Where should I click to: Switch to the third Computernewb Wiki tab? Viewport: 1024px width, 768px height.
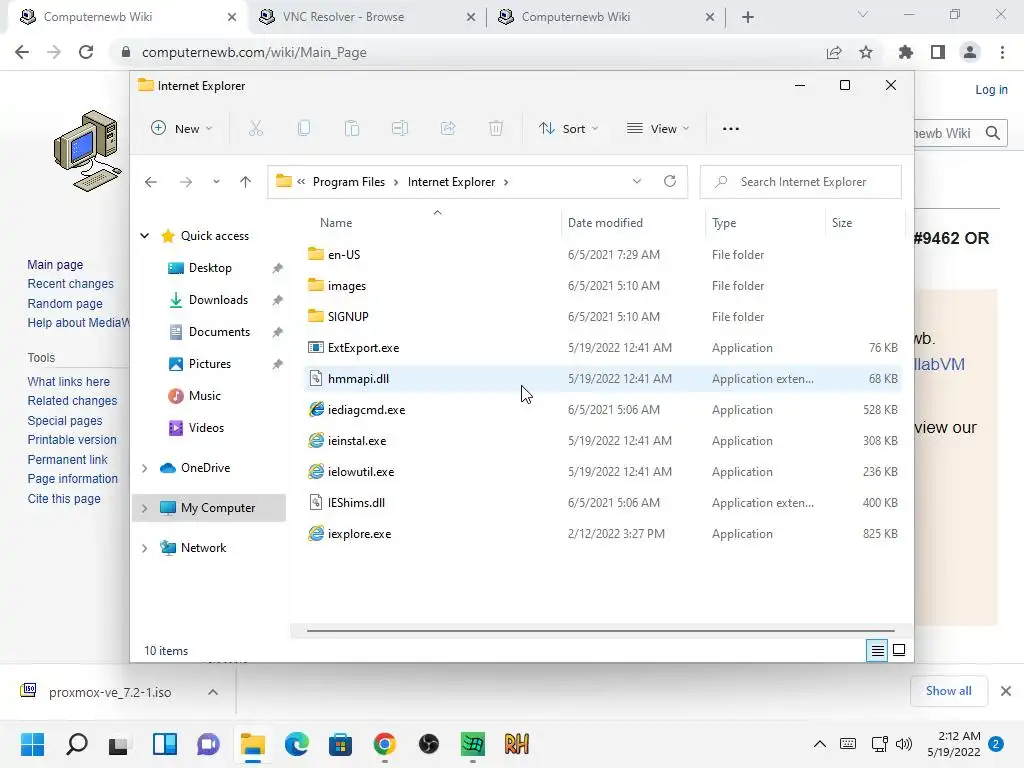pos(606,17)
